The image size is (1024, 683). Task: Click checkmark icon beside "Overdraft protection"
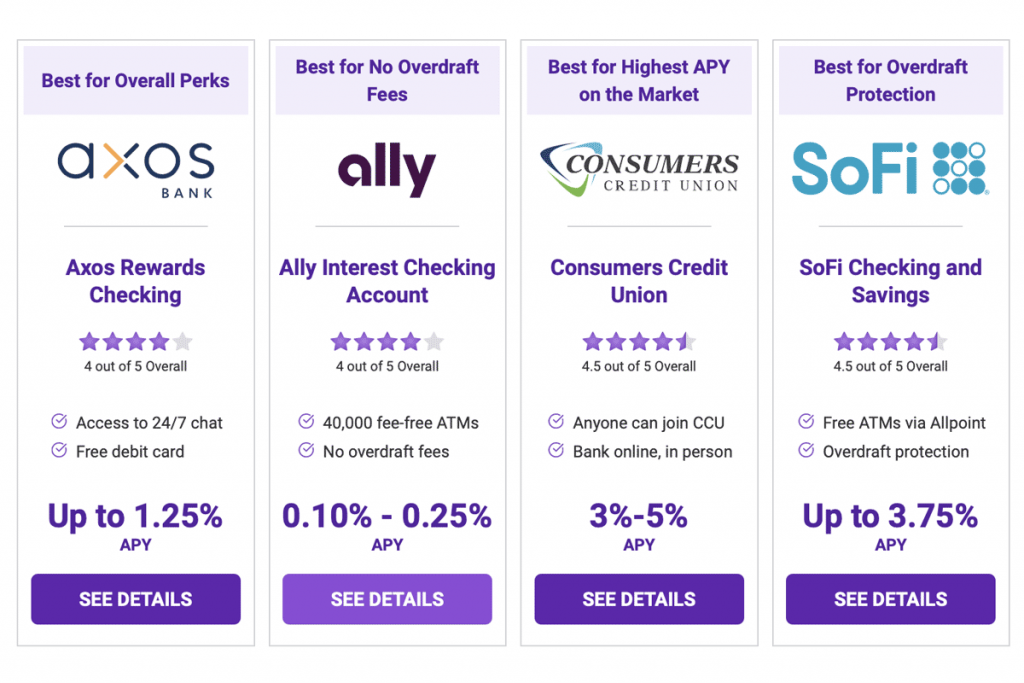coord(806,452)
